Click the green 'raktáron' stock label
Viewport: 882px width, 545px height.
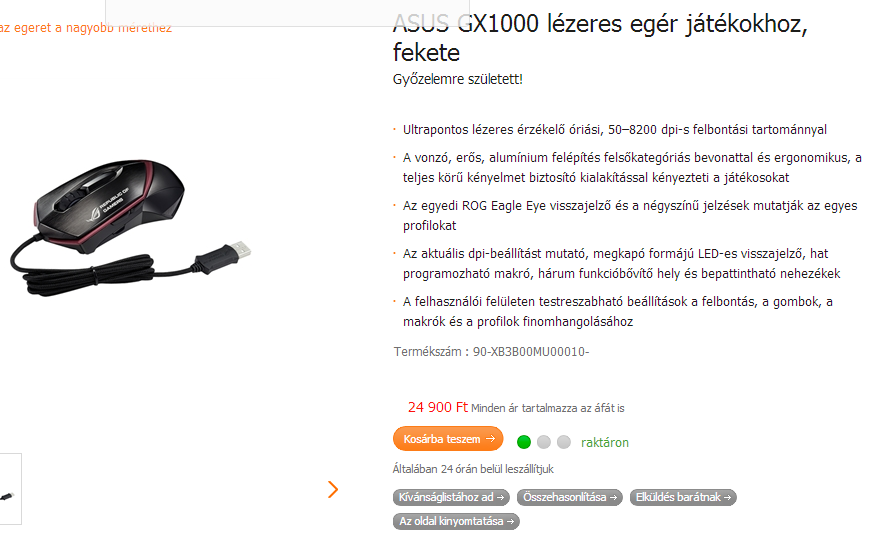click(605, 443)
